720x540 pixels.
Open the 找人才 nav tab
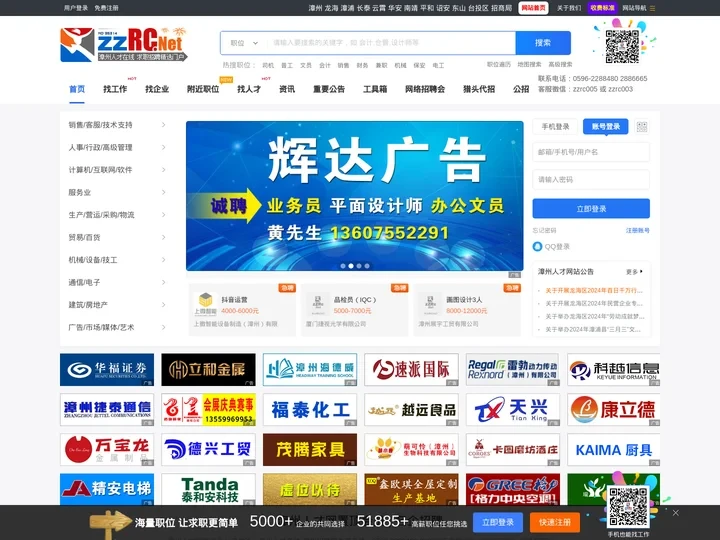pyautogui.click(x=249, y=89)
